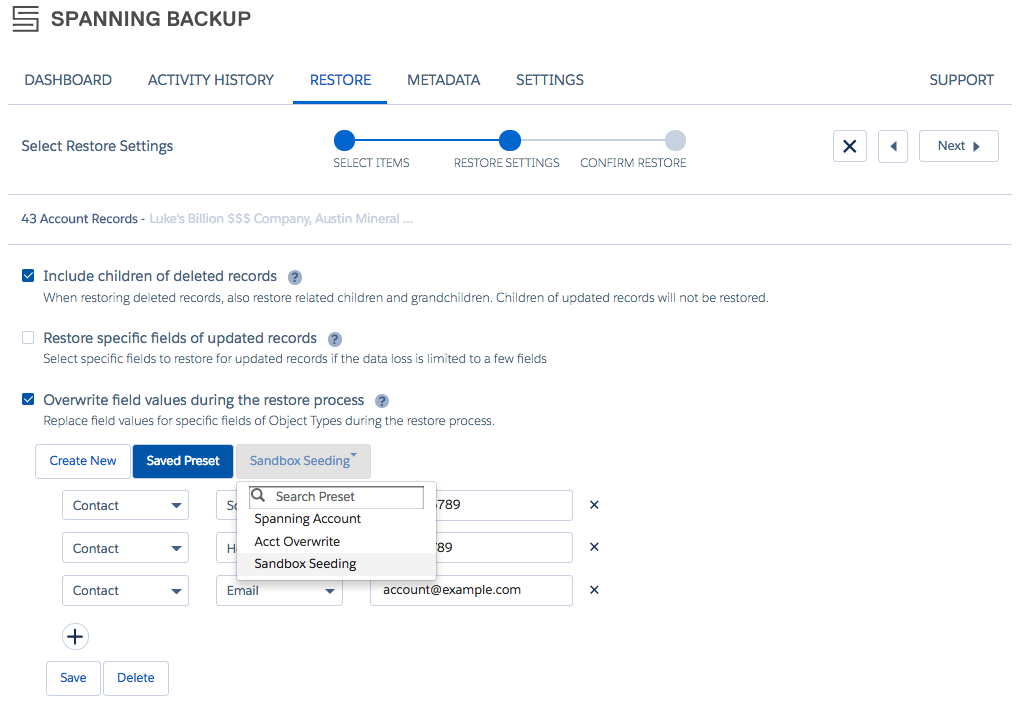The width and height of the screenshot is (1019, 707).
Task: Click the value field ending in 789
Action: pos(504,505)
